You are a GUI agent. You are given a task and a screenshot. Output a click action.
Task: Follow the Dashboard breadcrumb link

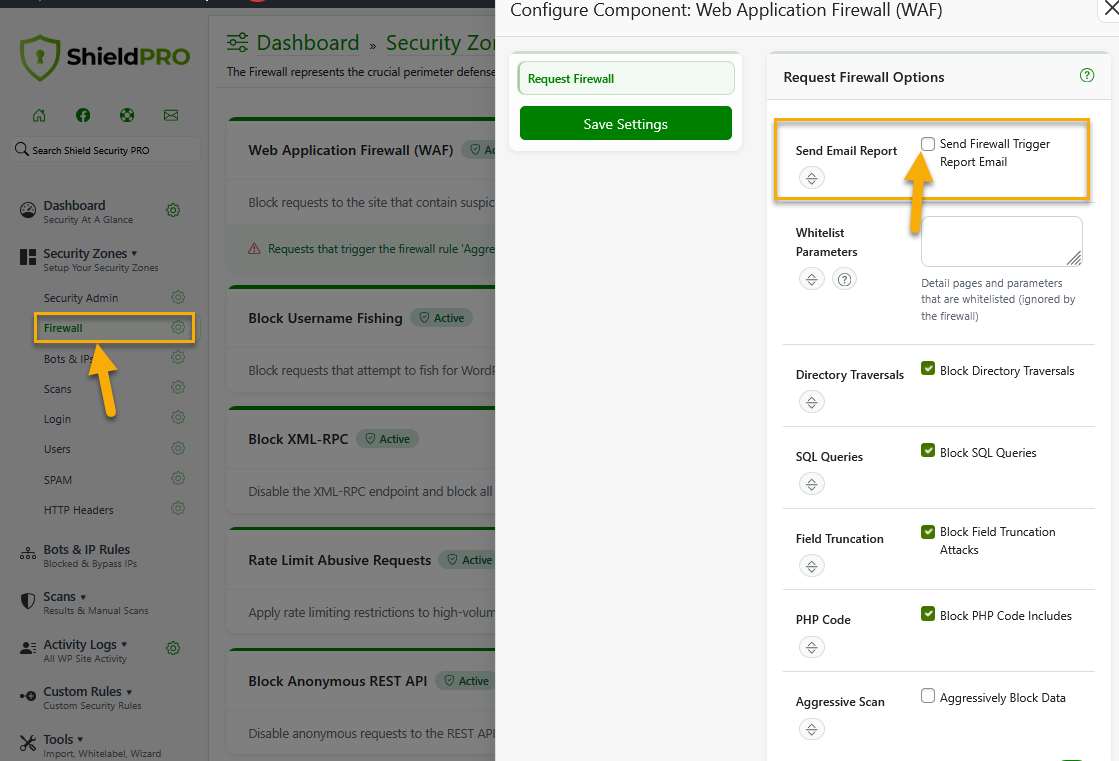(308, 43)
